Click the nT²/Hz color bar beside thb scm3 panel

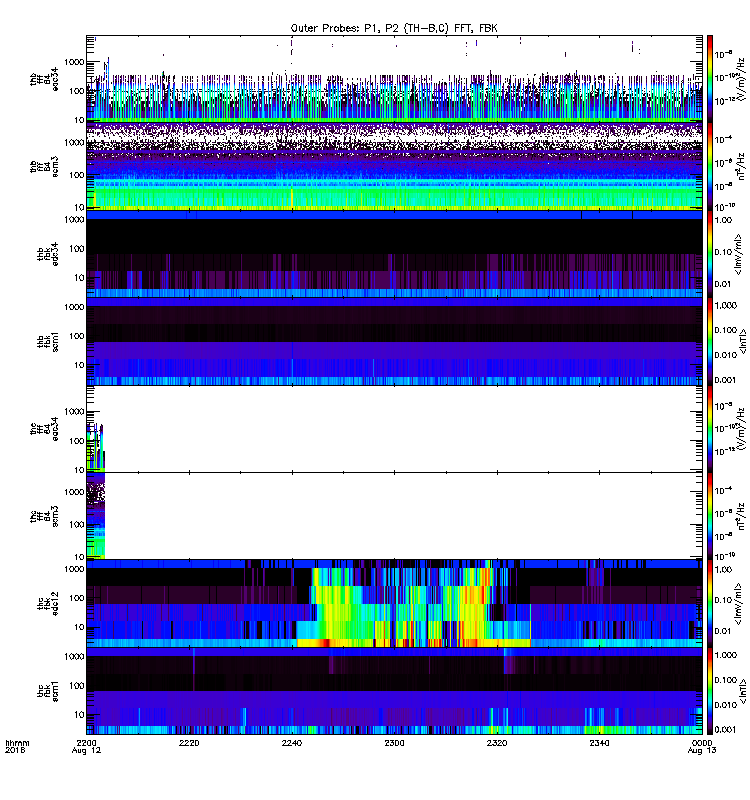(710, 166)
